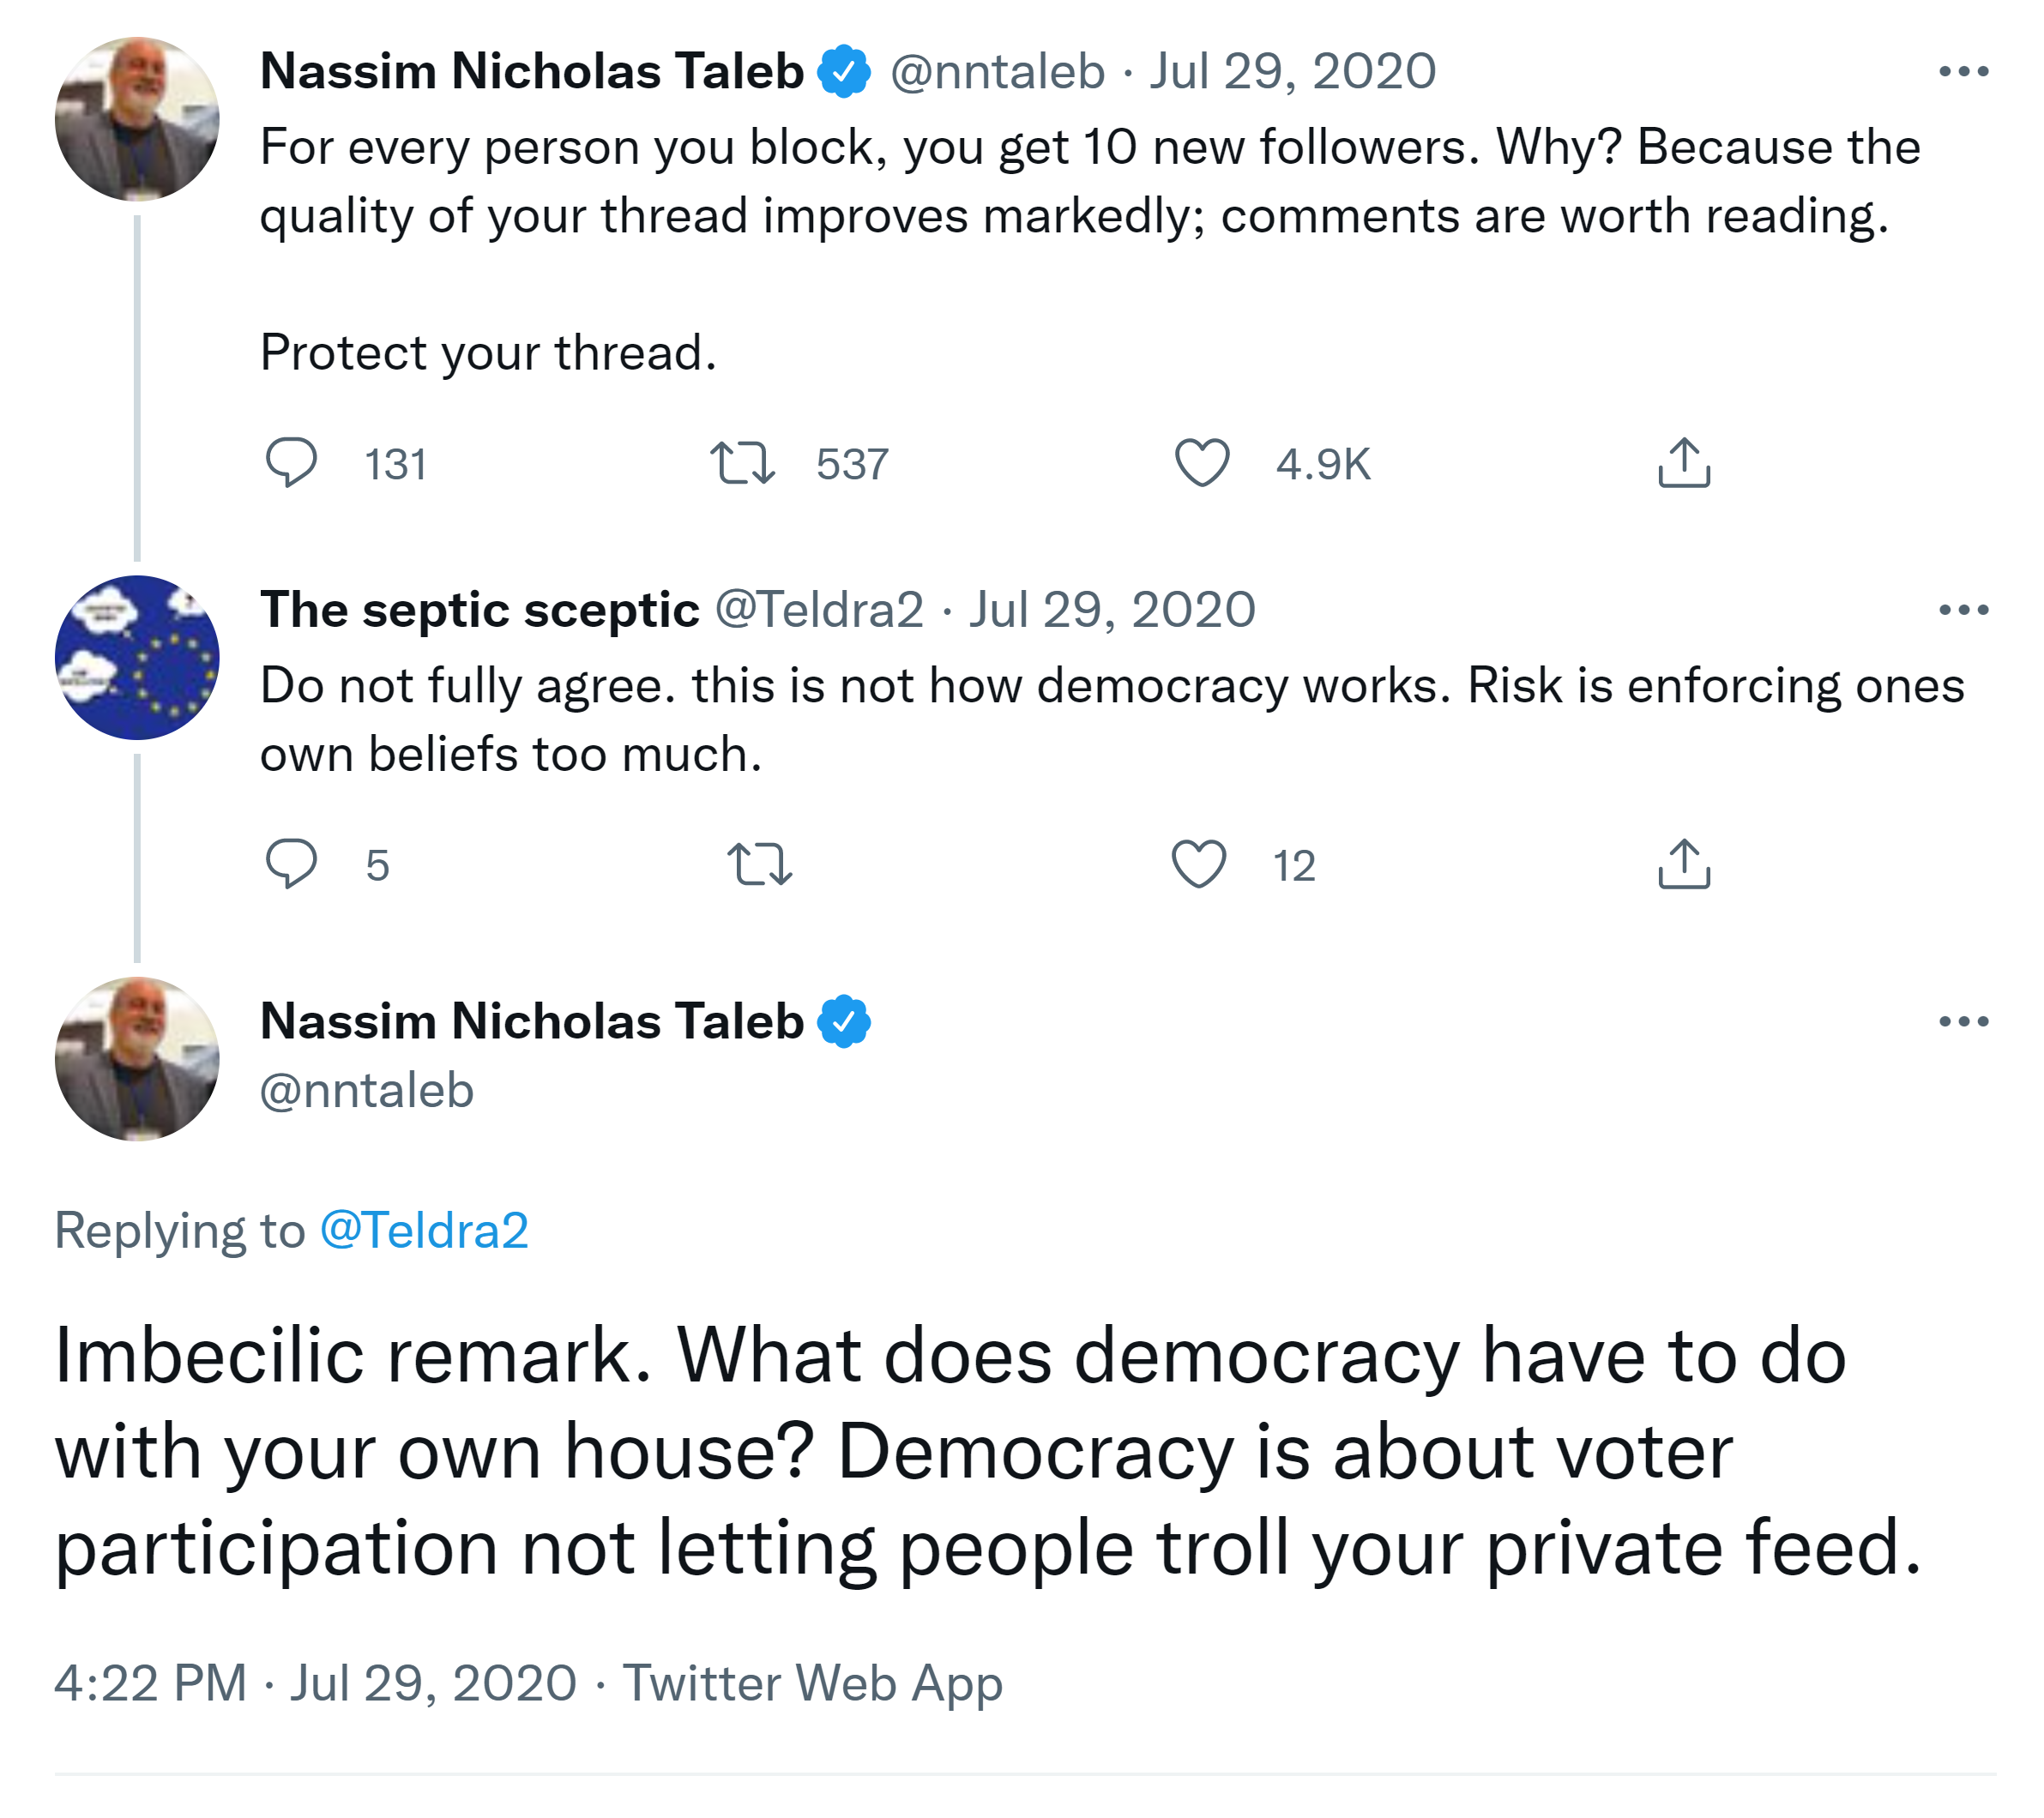Like the tweet with 12 likes
2044x1818 pixels.
[x=1198, y=864]
